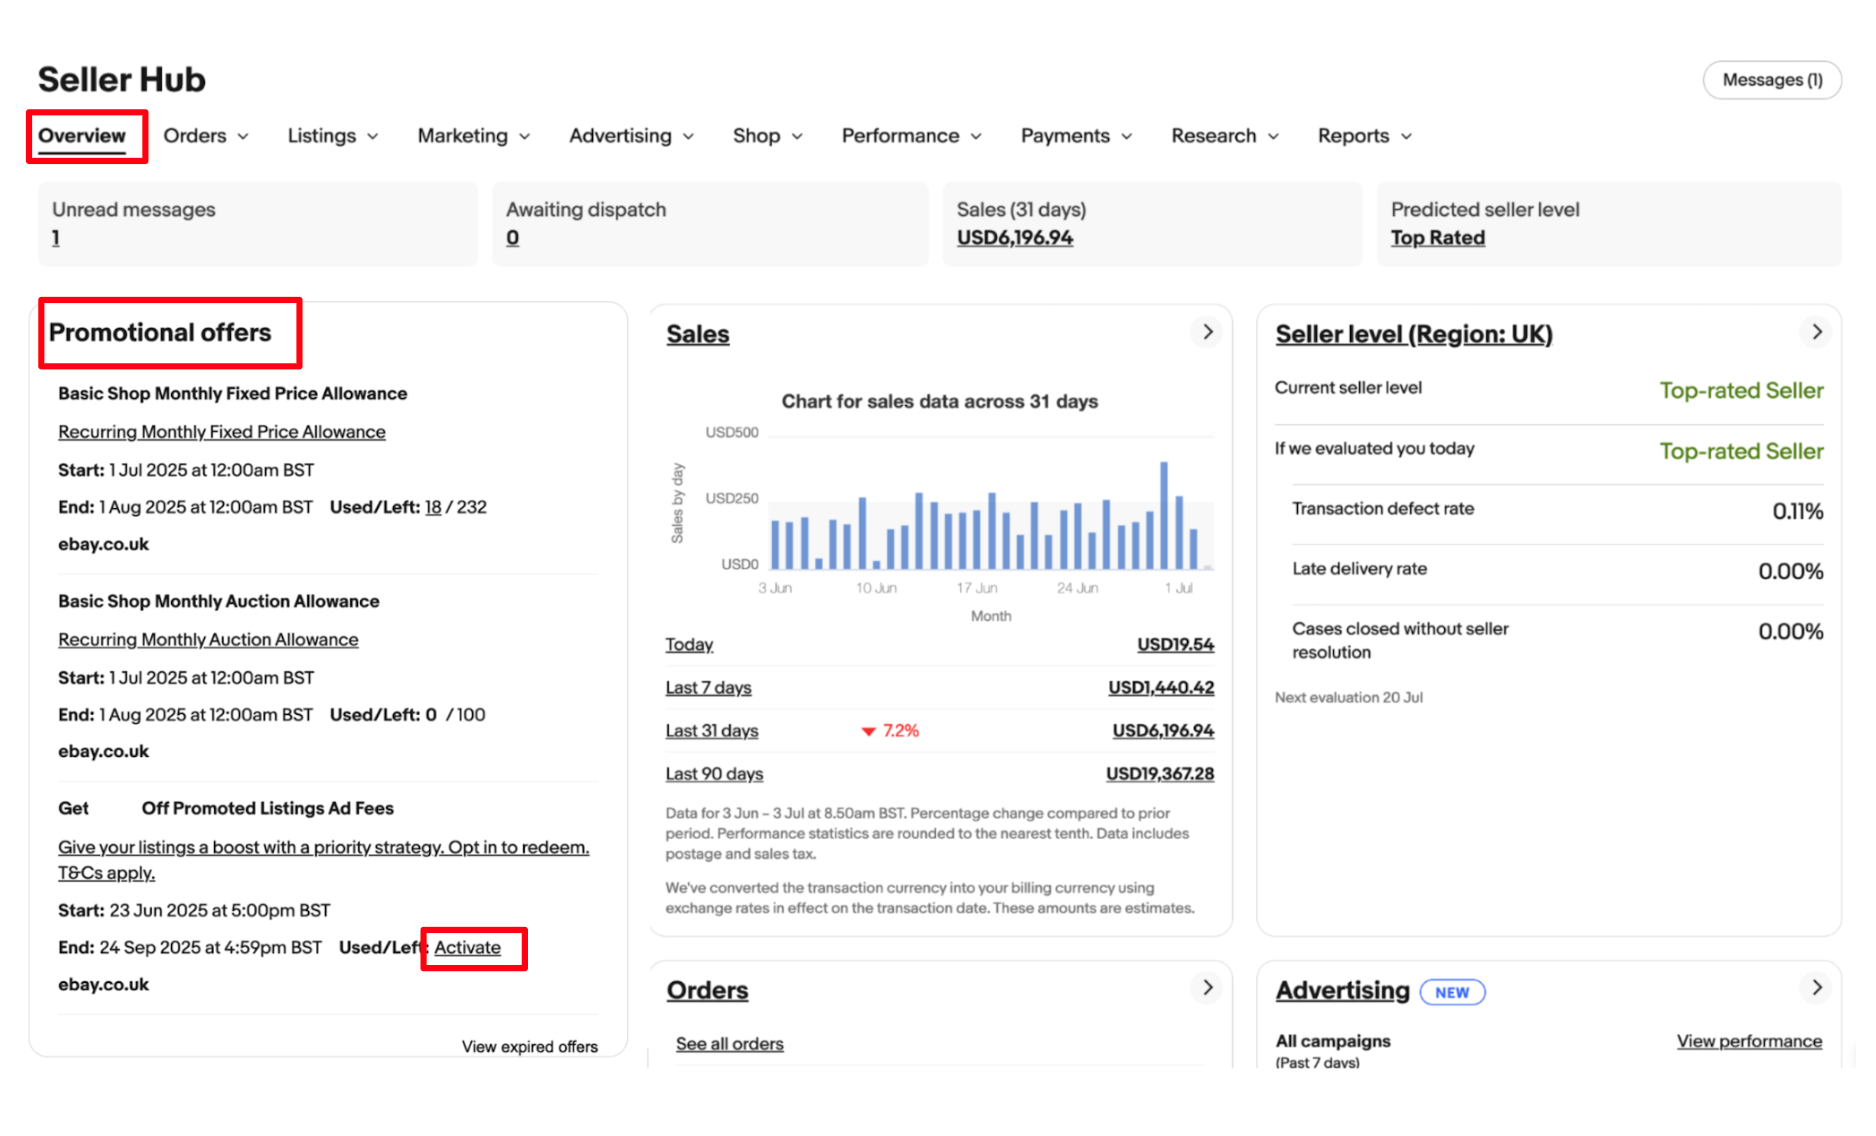The width and height of the screenshot is (1876, 1136).
Task: Click View performance link
Action: coord(1749,1041)
